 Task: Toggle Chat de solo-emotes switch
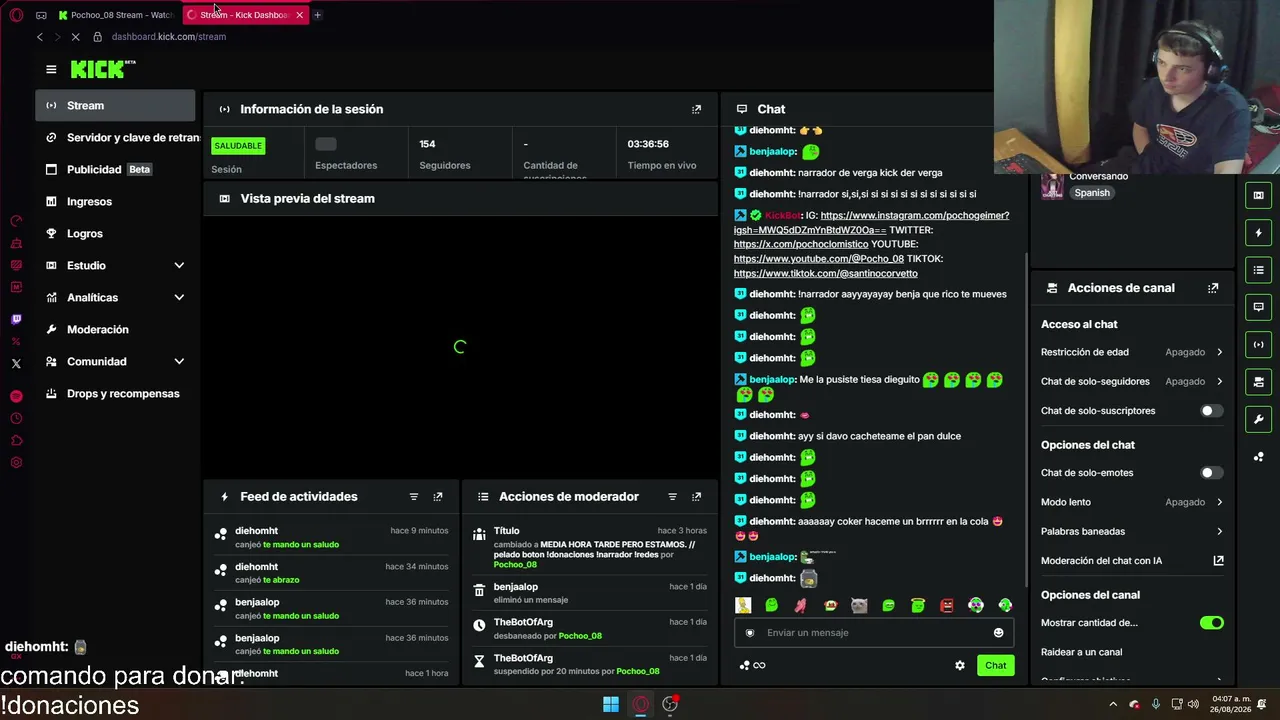tap(1211, 473)
